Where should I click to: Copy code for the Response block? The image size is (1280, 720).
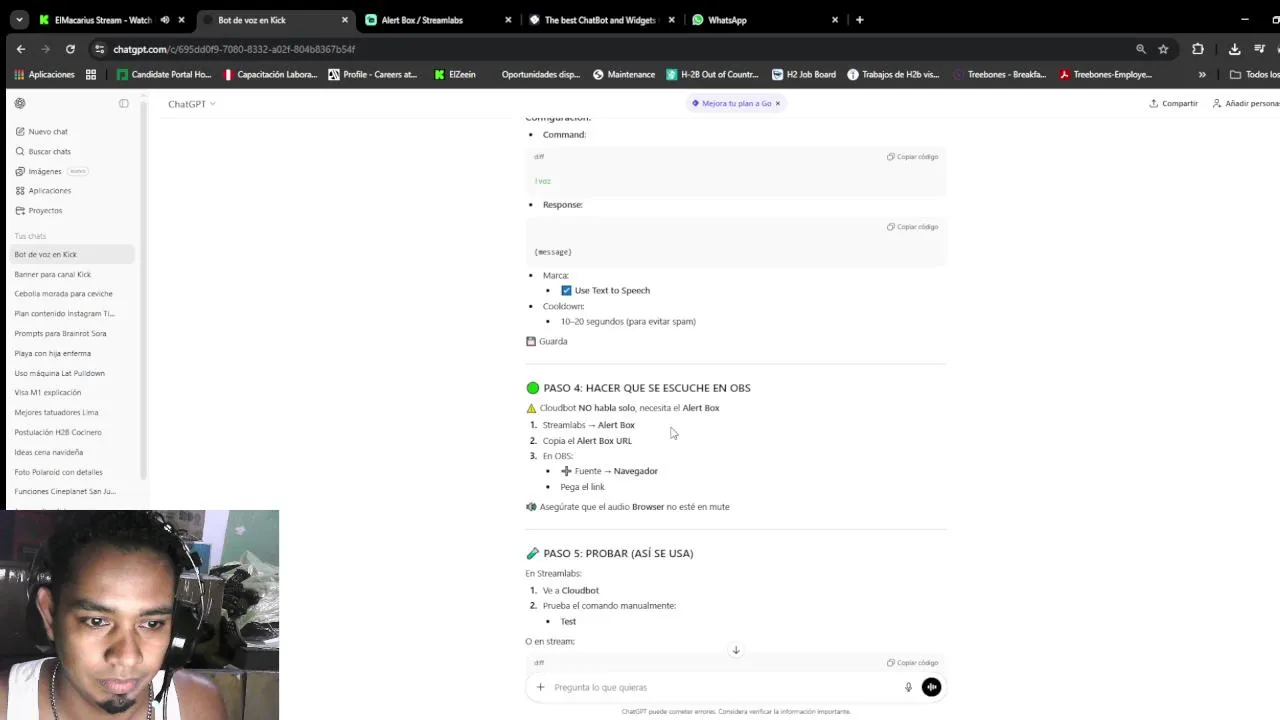pyautogui.click(x=912, y=226)
